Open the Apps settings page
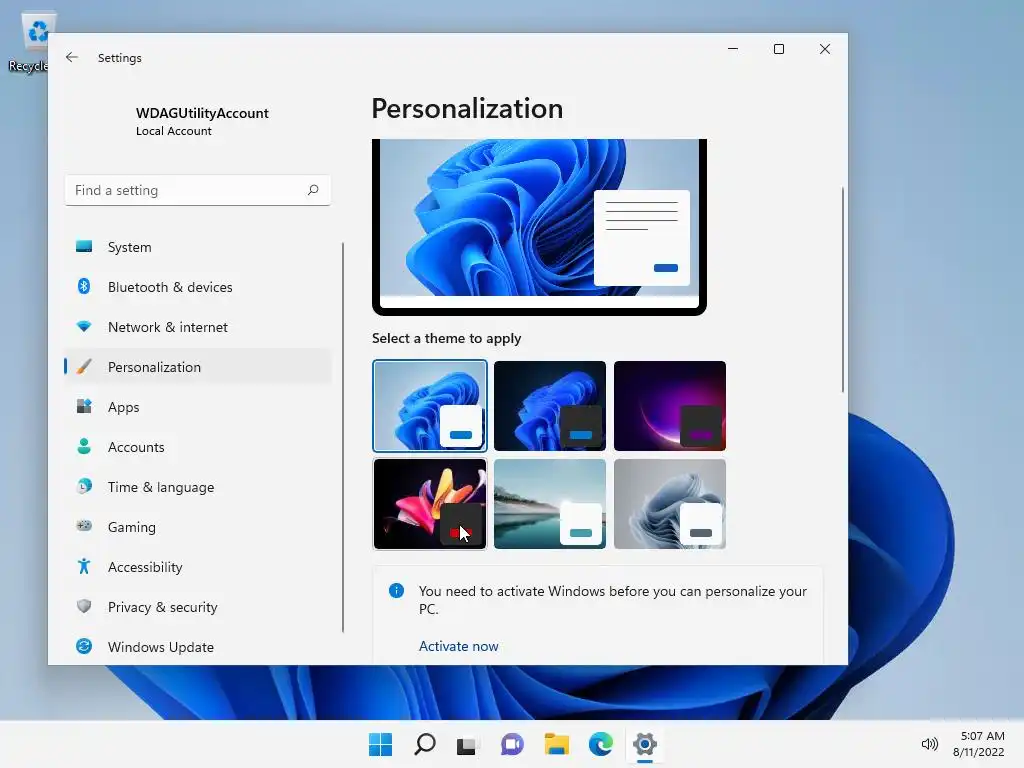Viewport: 1024px width, 768px height. [x=199, y=407]
